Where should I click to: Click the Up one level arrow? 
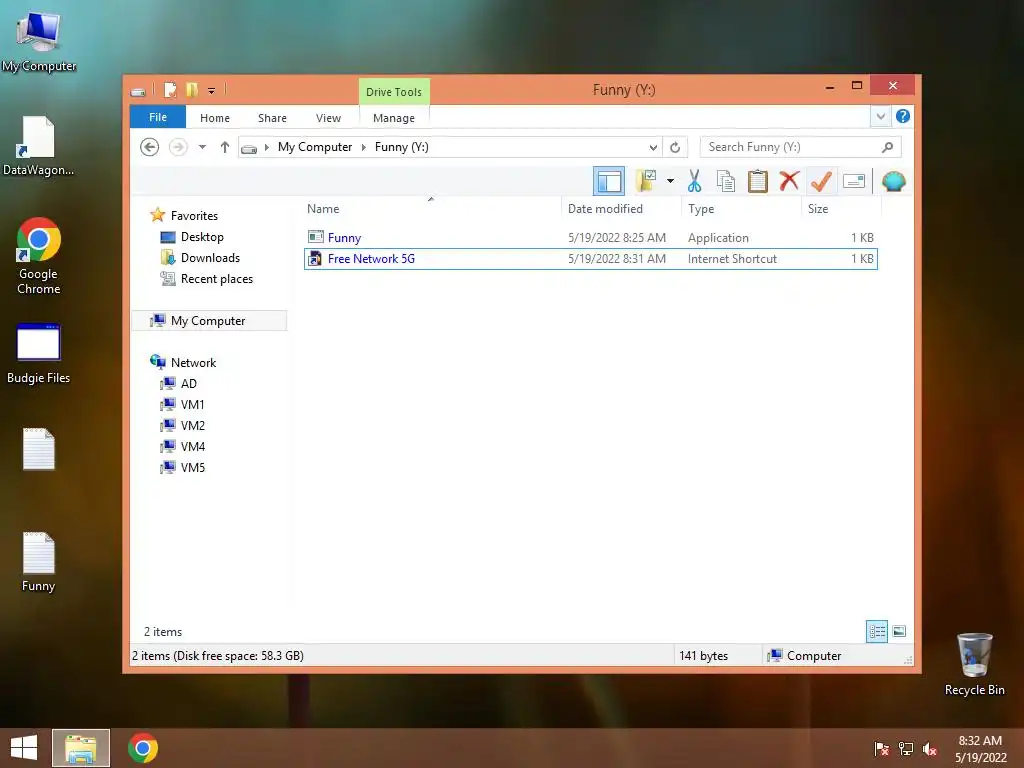click(225, 147)
